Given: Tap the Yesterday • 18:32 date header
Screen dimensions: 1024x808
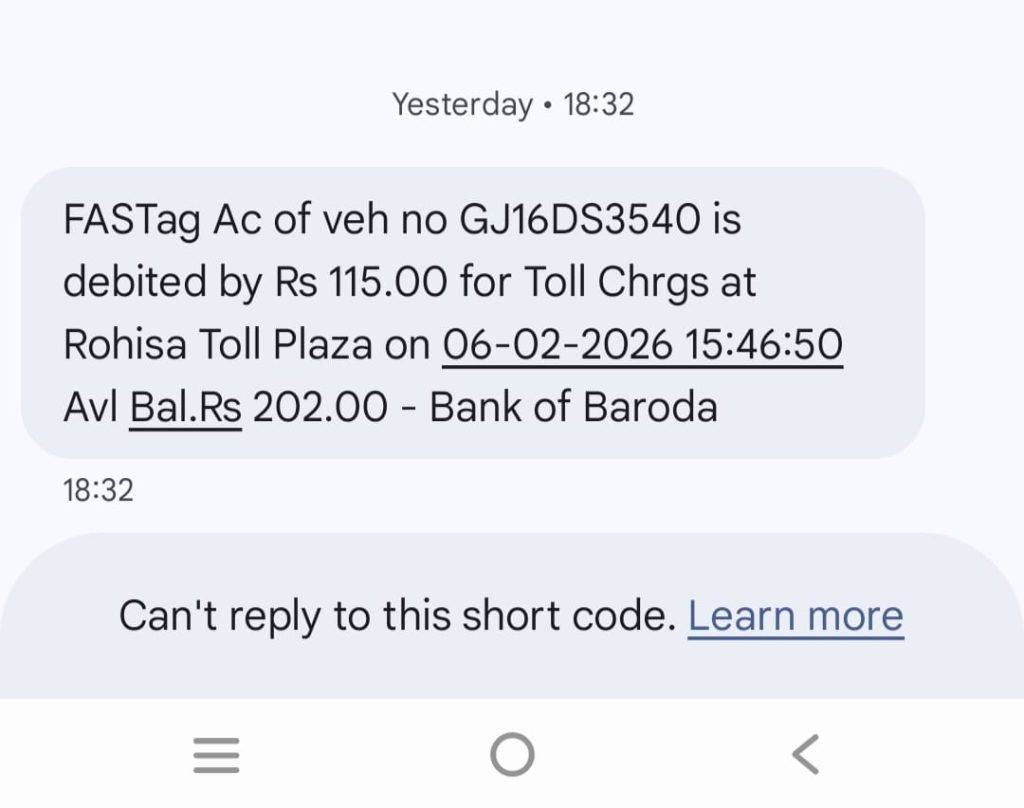Looking at the screenshot, I should pos(512,104).
